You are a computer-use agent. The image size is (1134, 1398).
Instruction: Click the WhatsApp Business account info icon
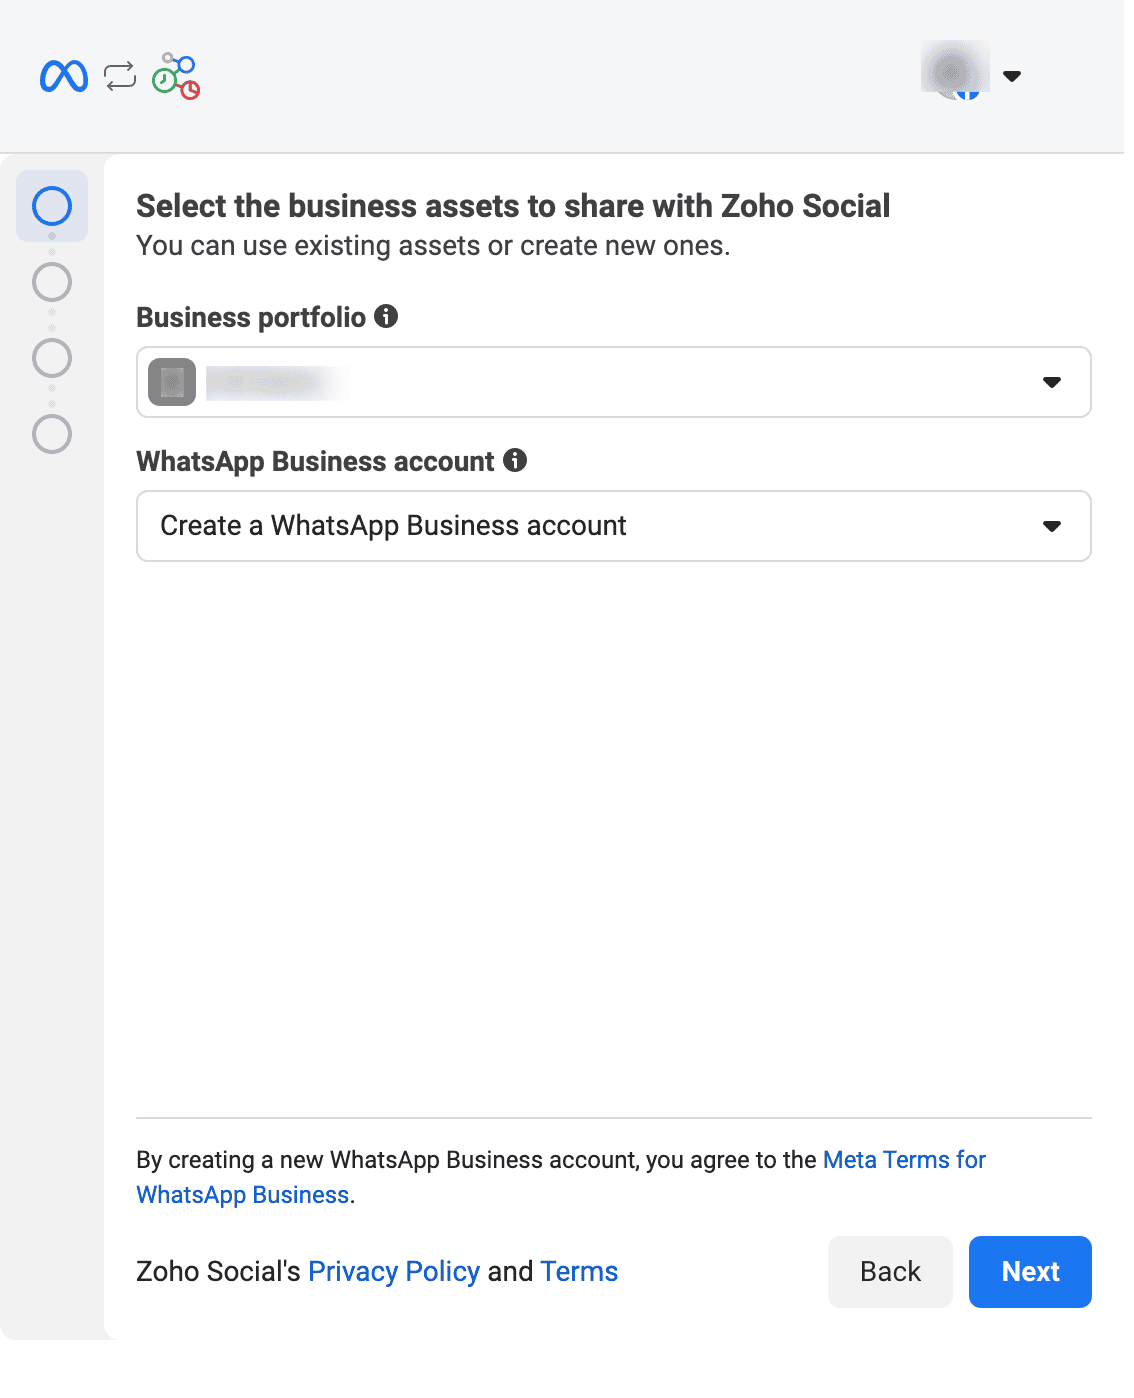point(515,460)
